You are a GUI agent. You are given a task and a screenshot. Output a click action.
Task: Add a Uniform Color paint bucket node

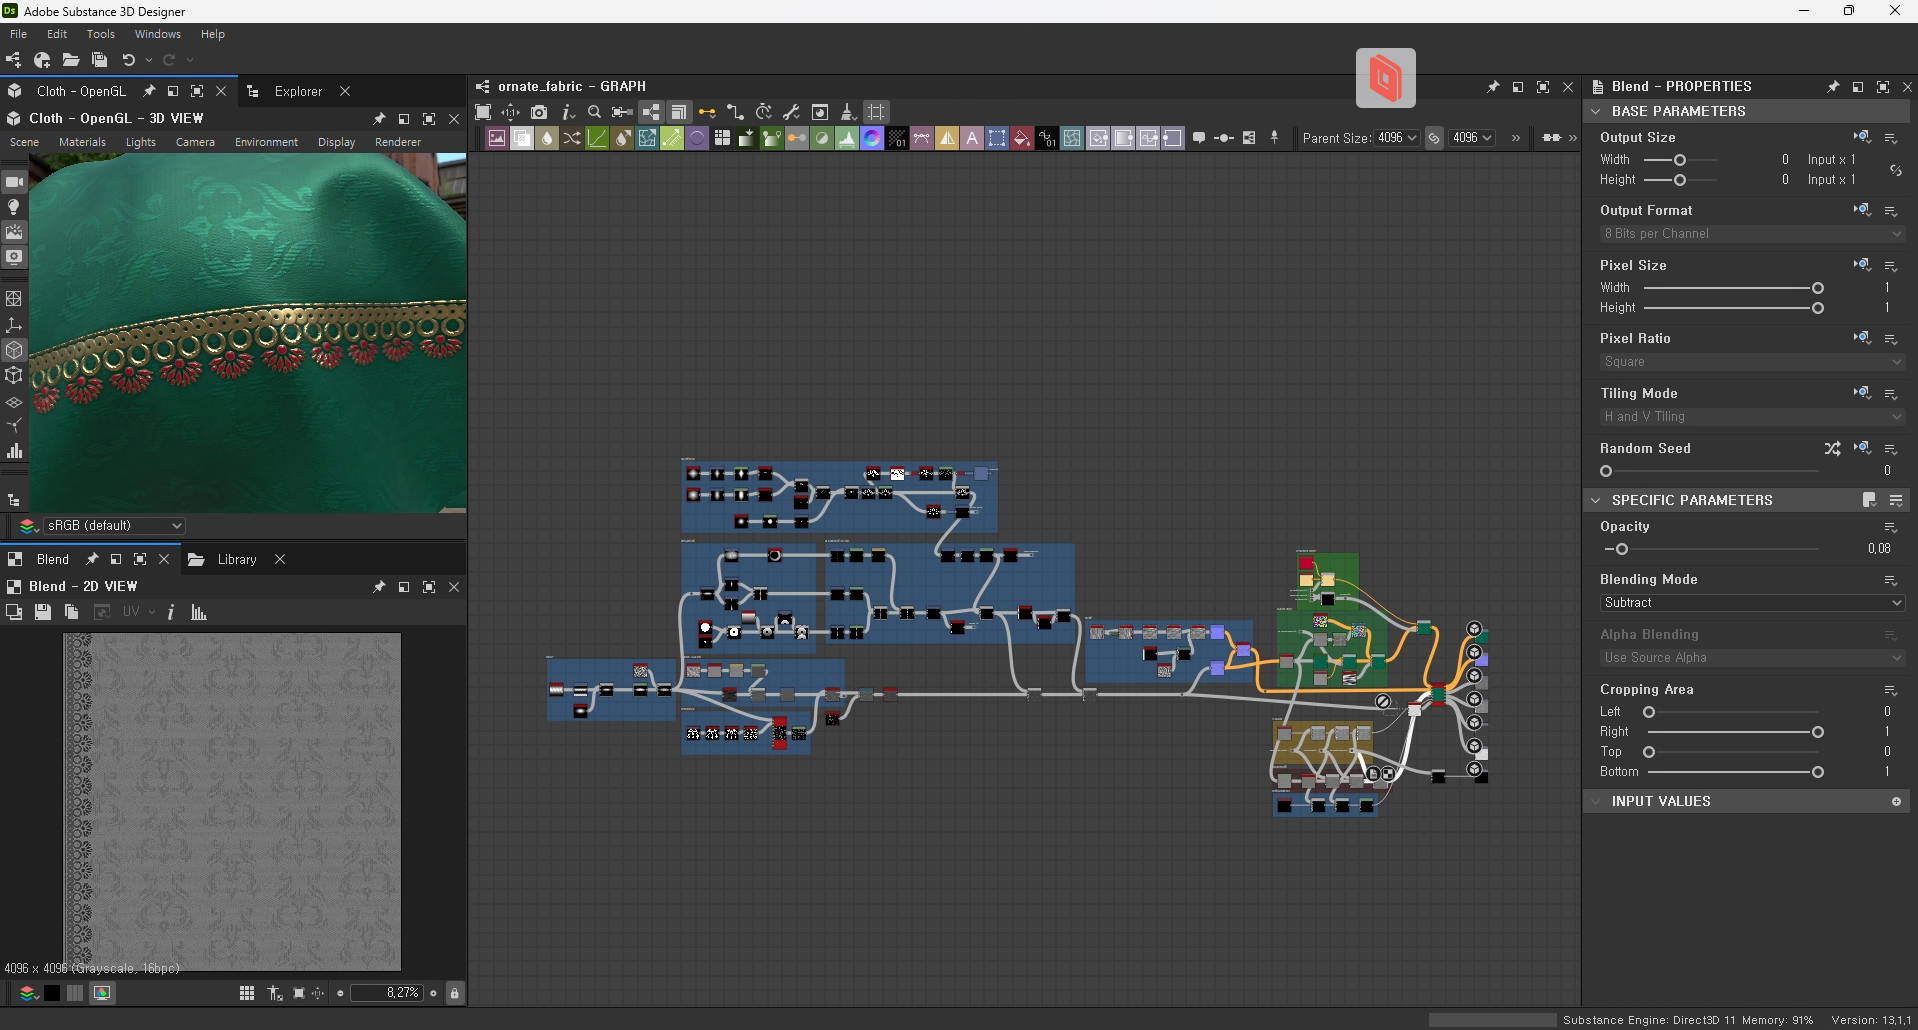(1022, 138)
